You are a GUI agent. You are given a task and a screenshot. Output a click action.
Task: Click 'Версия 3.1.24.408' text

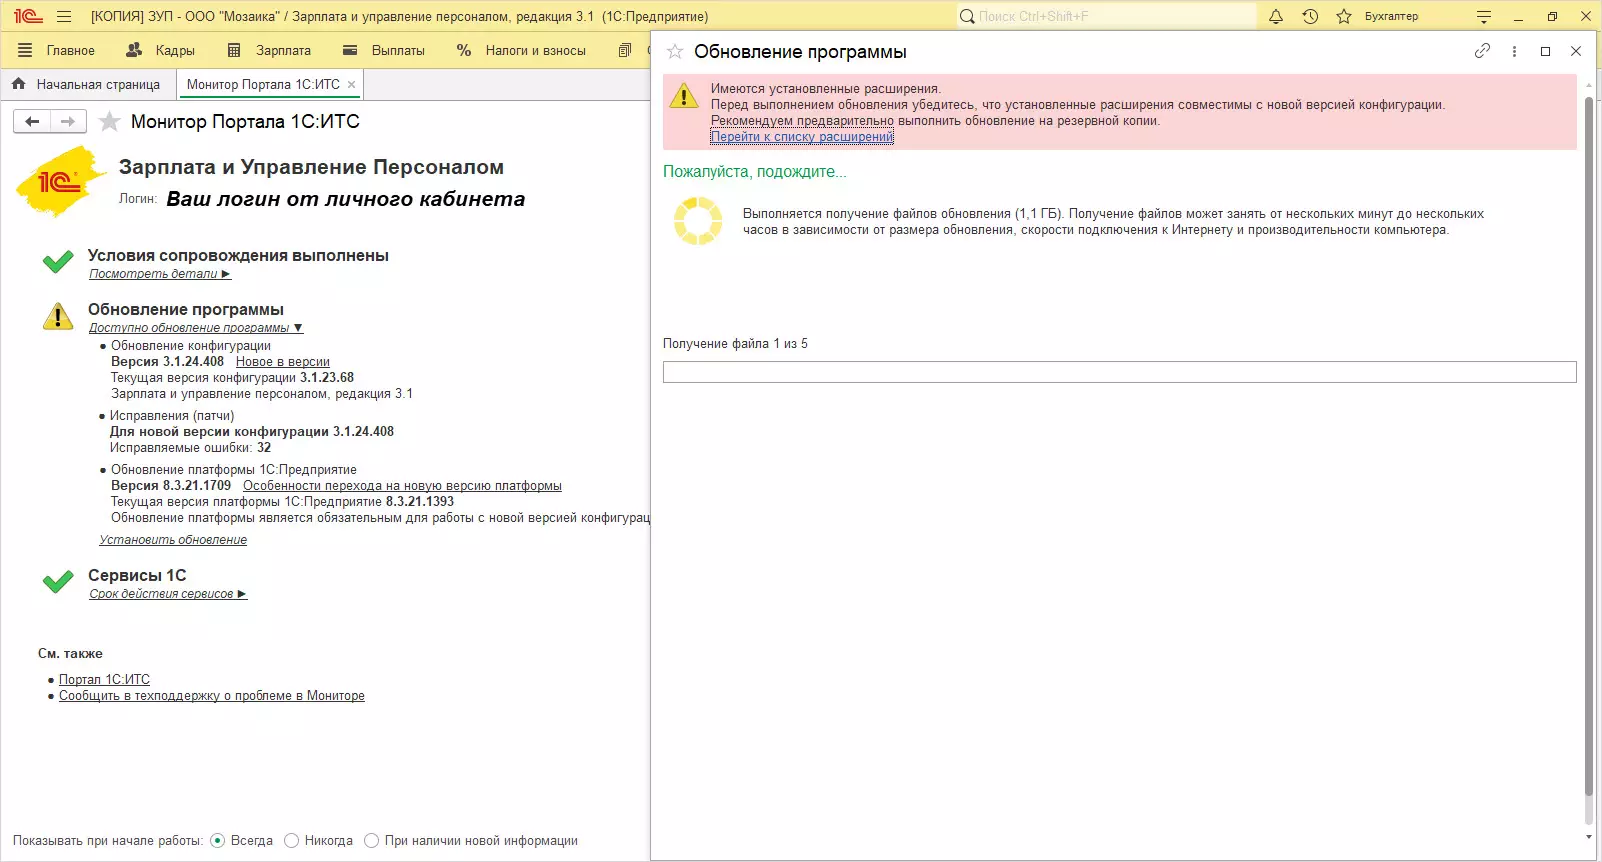click(x=167, y=362)
